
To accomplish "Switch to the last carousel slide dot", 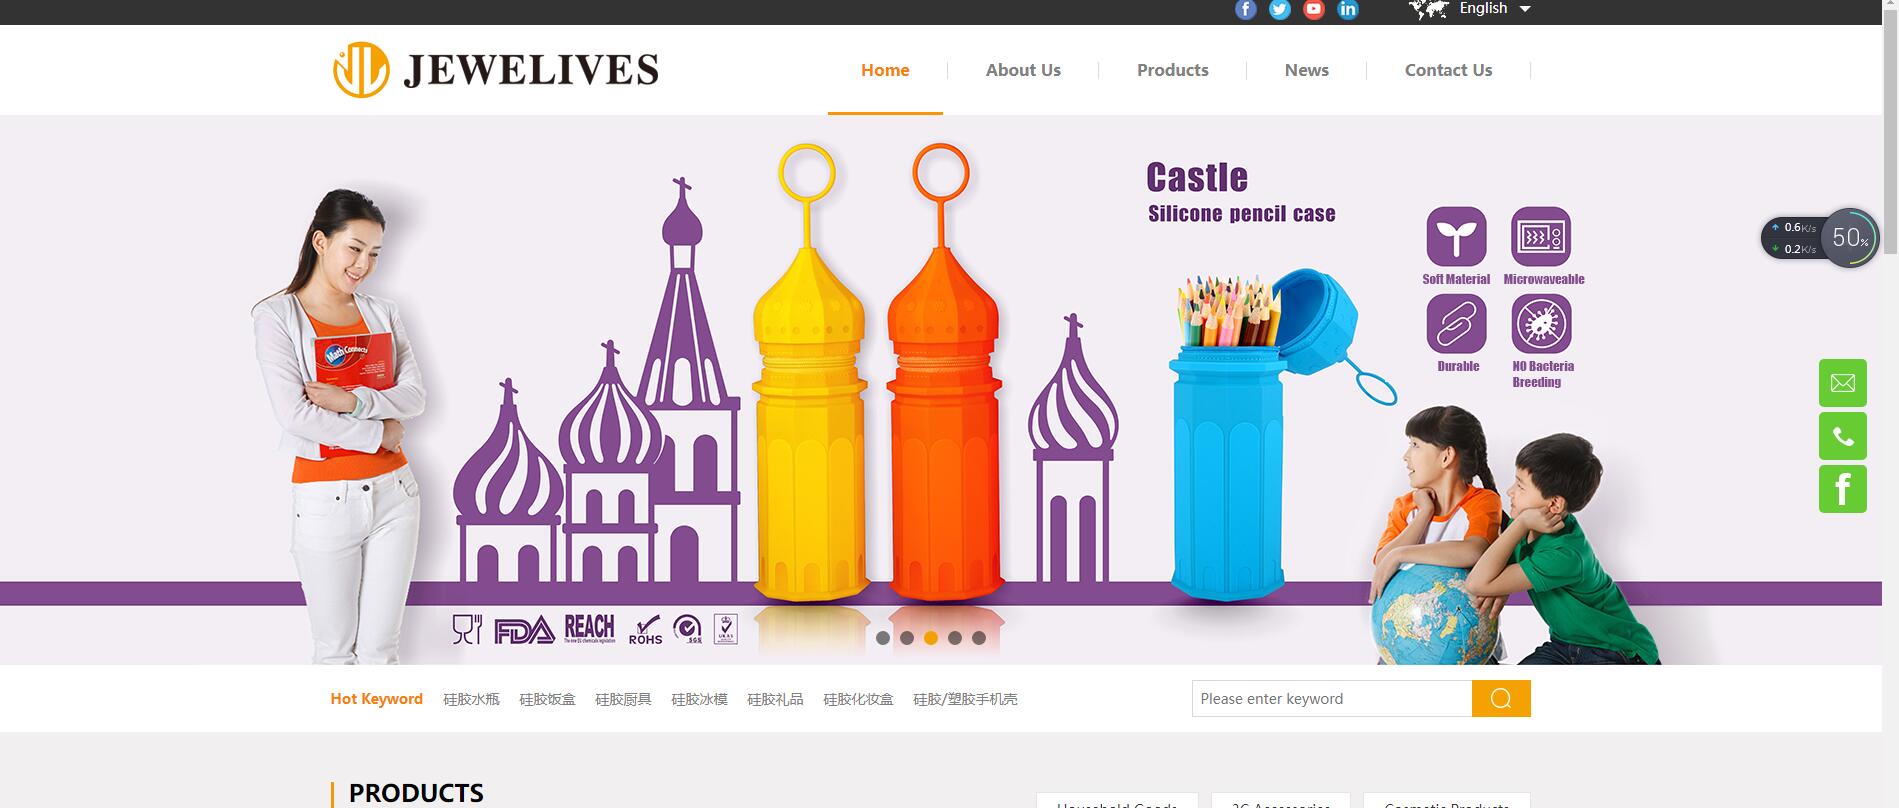I will point(979,638).
